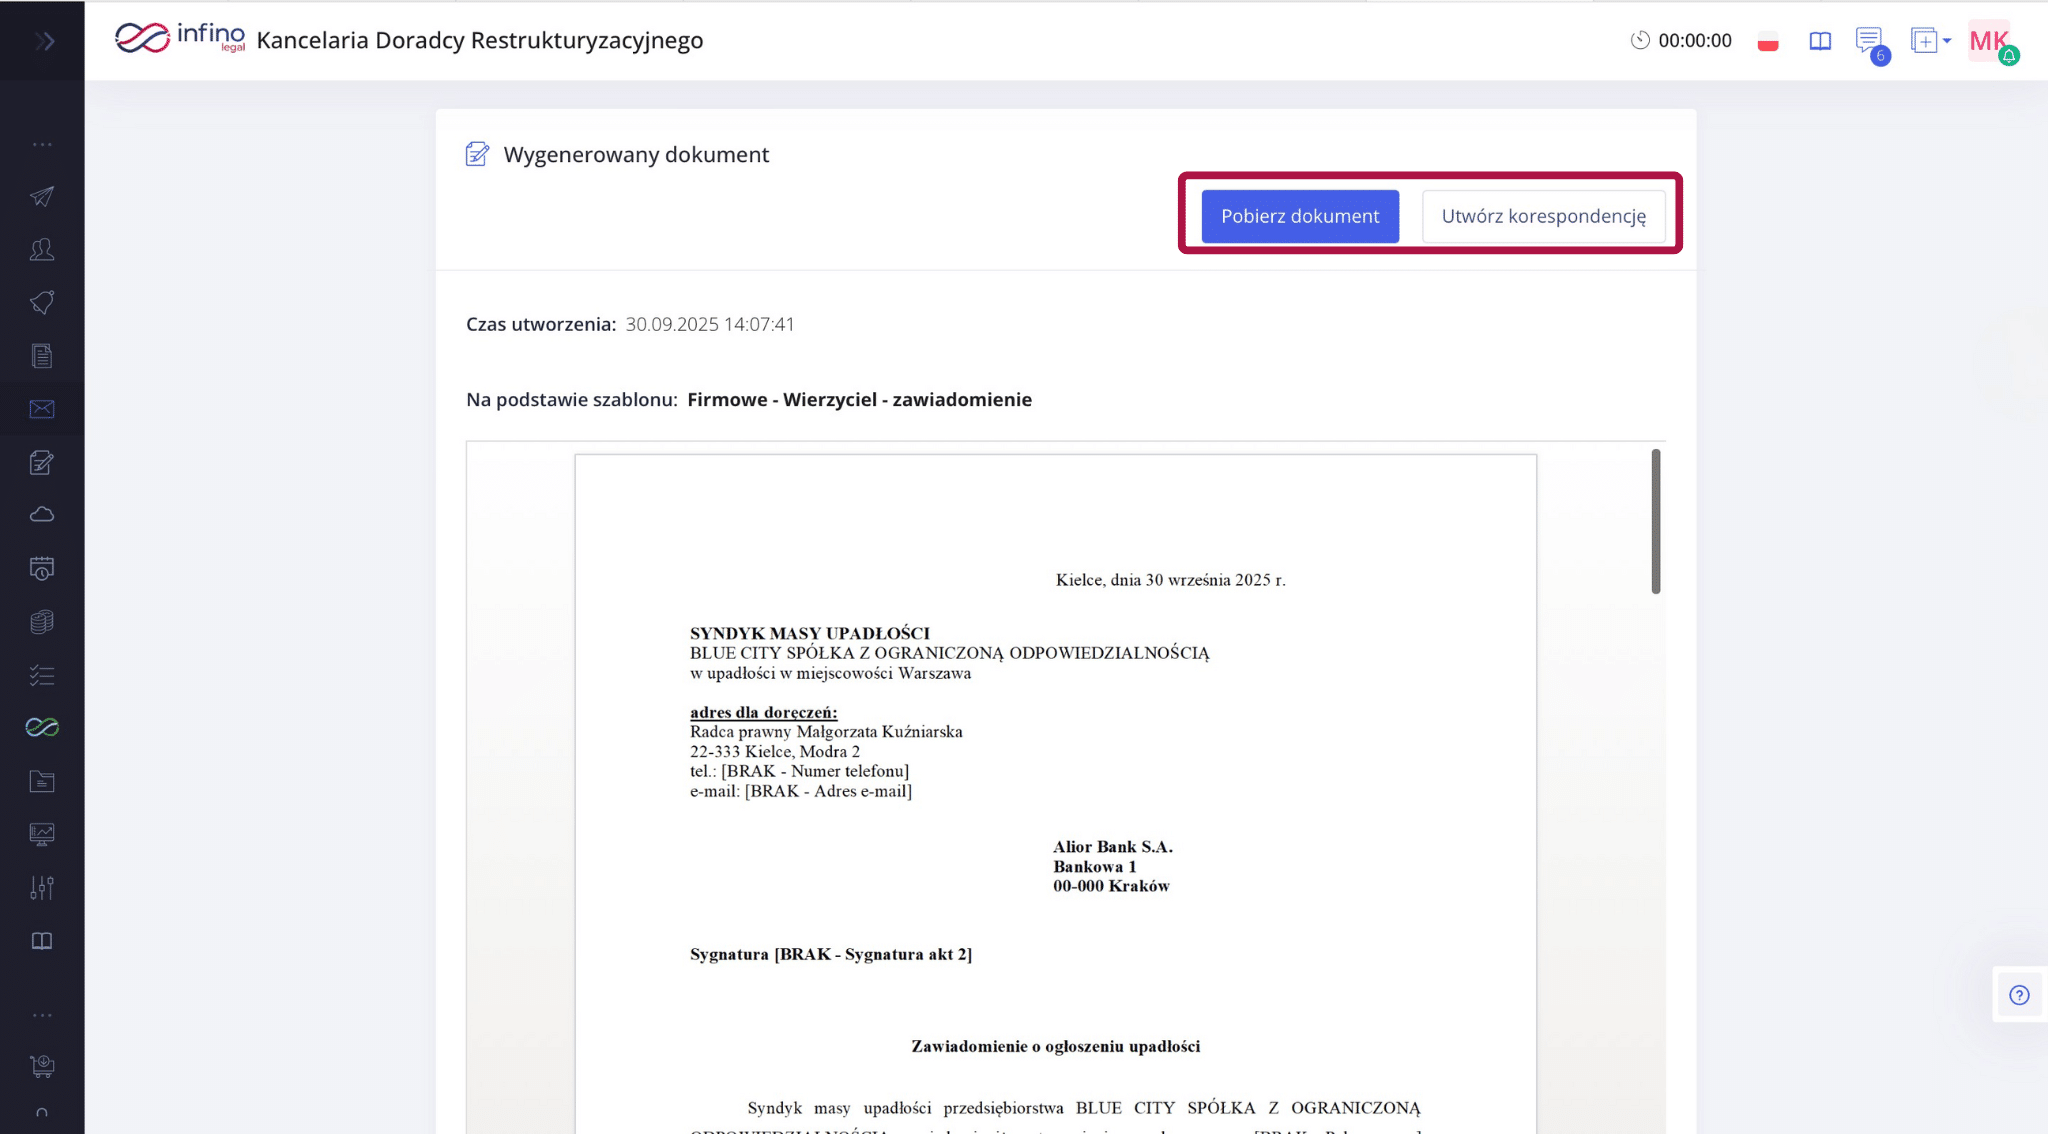
Task: Click Pobierz dokument button
Action: pyautogui.click(x=1300, y=216)
